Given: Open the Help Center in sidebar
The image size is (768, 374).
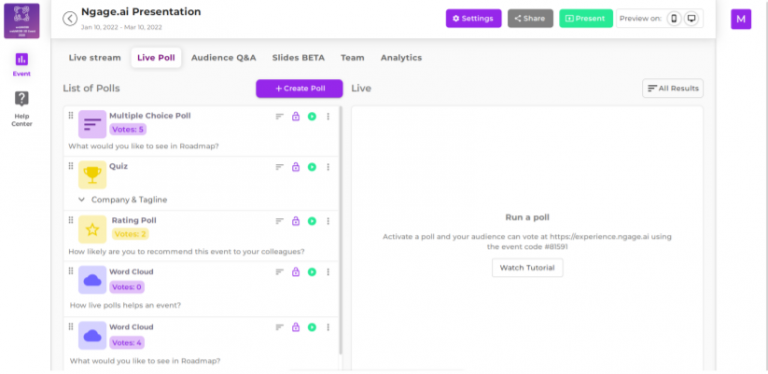Looking at the screenshot, I should [22, 109].
